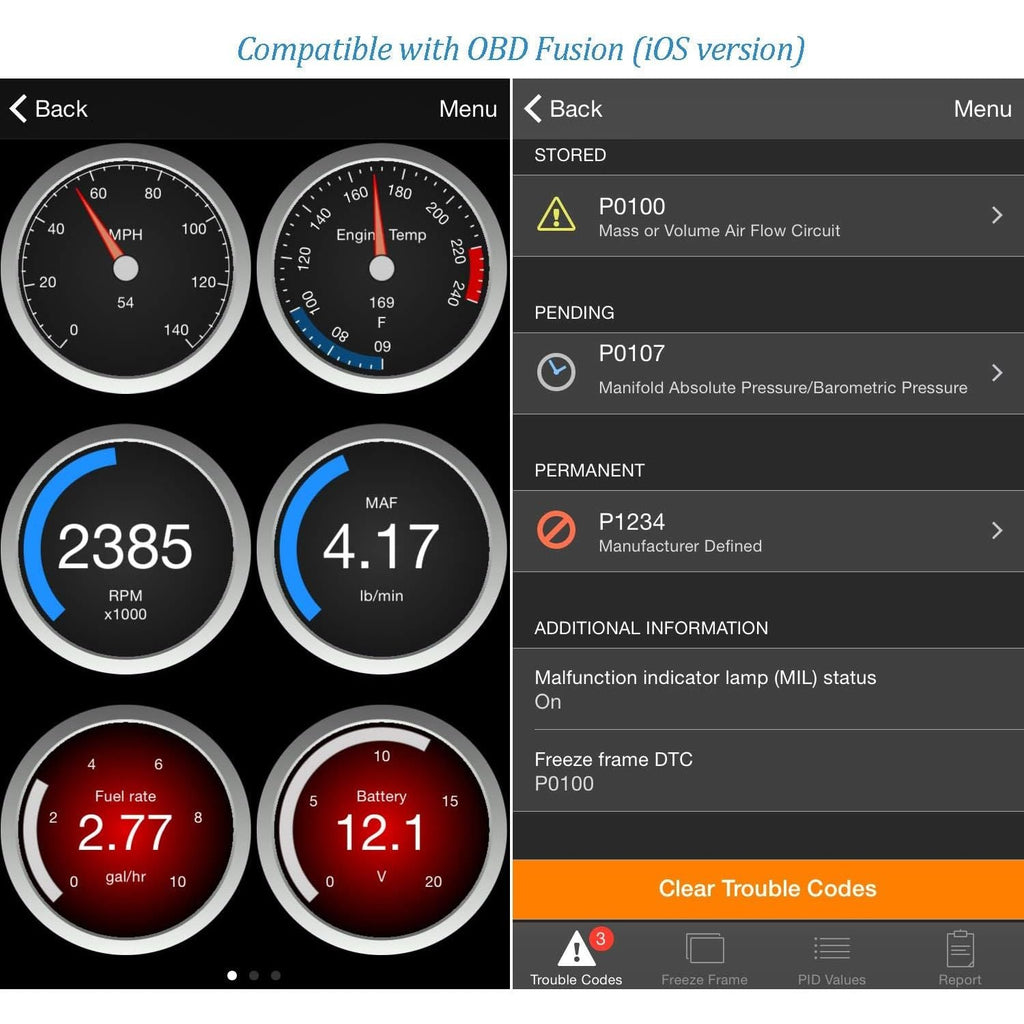Switch to the PID Values tab

831,959
